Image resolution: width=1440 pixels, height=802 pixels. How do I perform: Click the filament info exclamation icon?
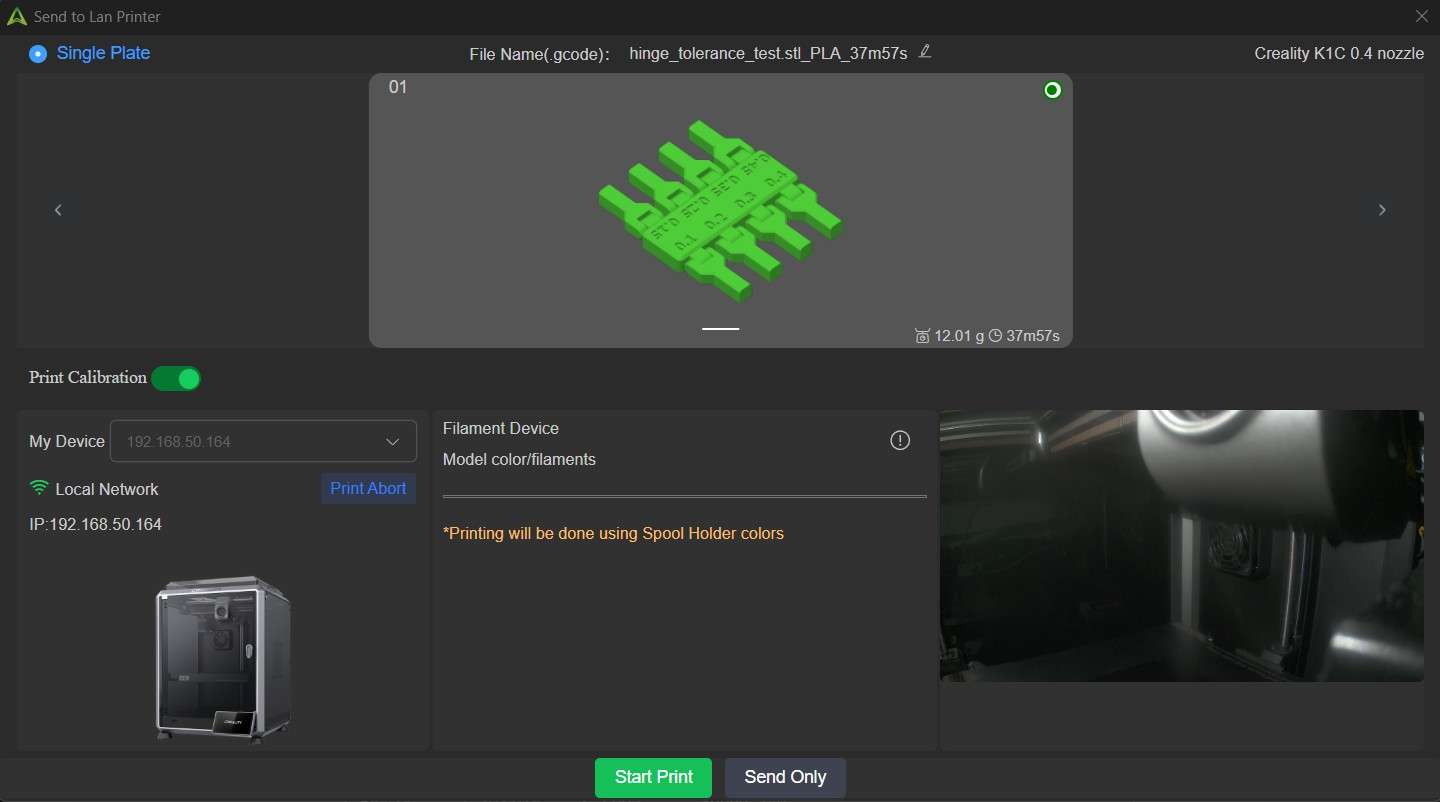tap(900, 440)
